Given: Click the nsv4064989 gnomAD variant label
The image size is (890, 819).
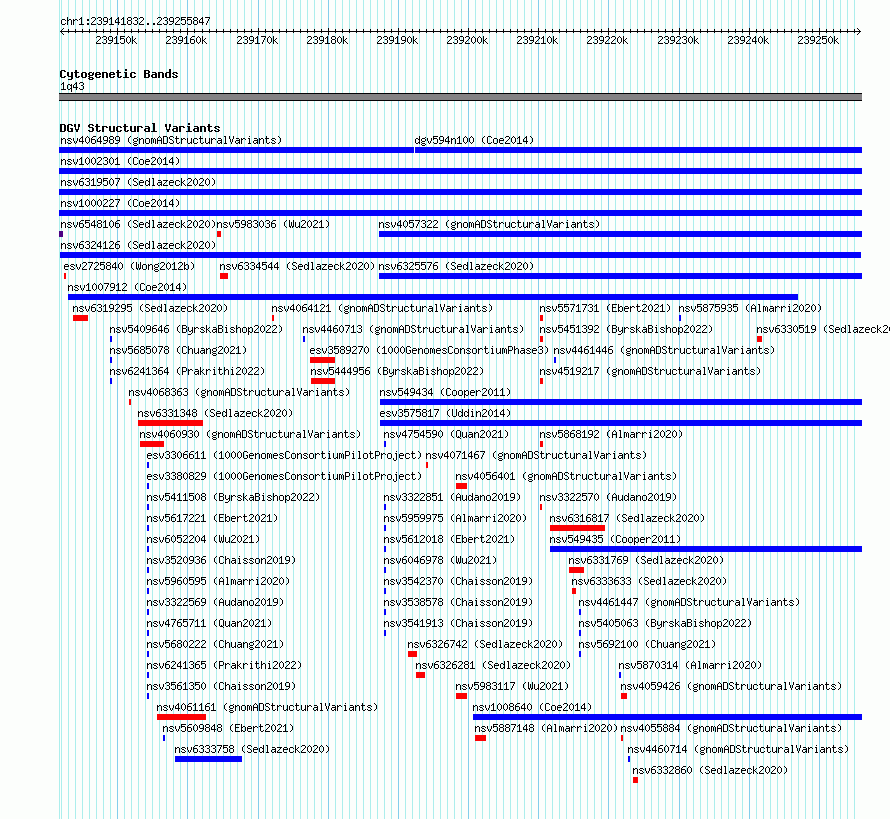Looking at the screenshot, I should 171,140.
